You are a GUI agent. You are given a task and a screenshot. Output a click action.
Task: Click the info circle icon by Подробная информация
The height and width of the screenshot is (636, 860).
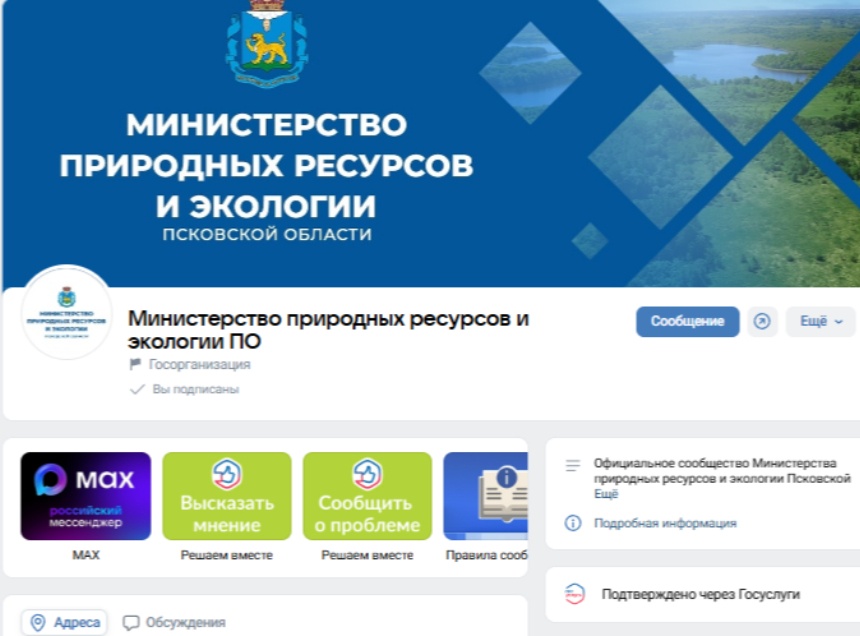[573, 523]
